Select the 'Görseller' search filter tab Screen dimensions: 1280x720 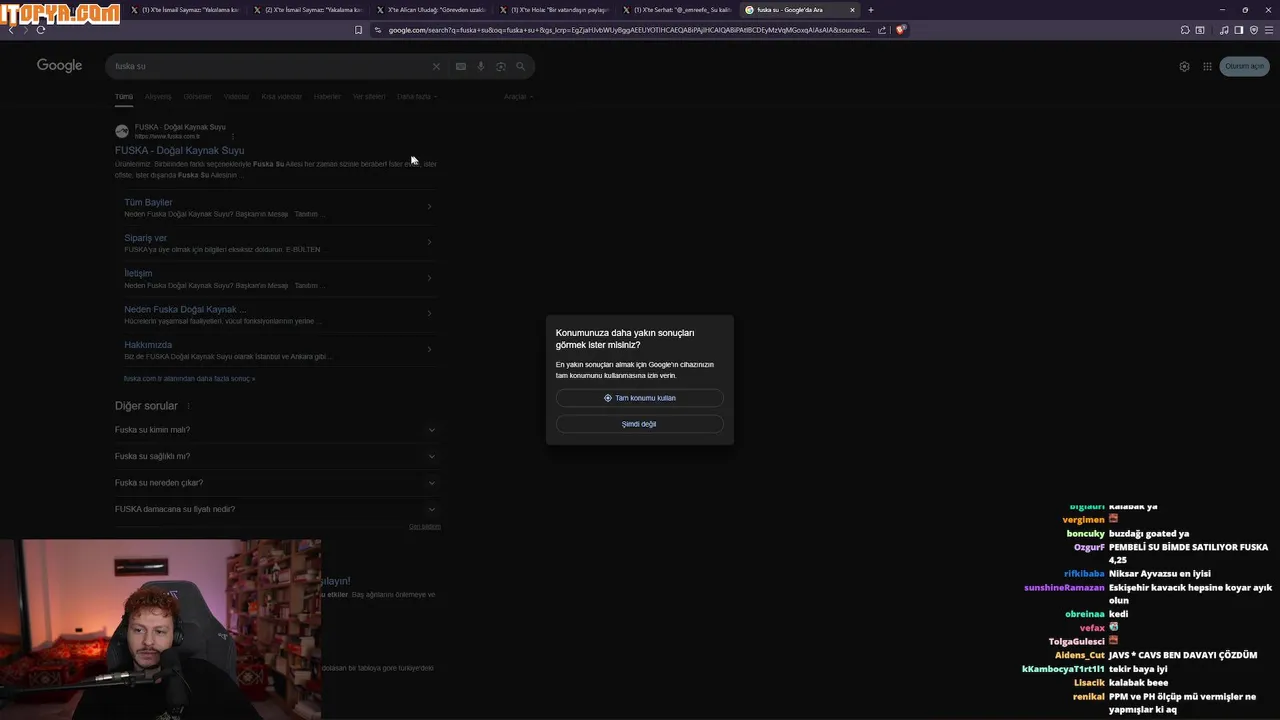pos(197,97)
